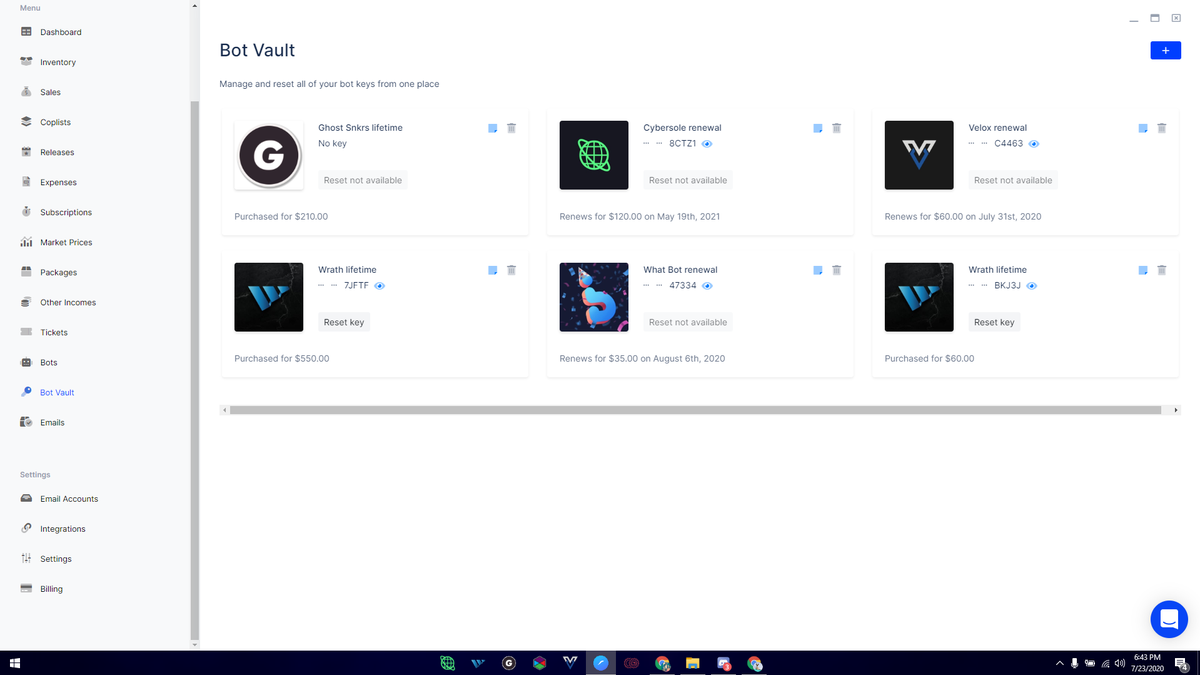Delete the What Bot renewal entry
The image size is (1200, 675).
(836, 270)
